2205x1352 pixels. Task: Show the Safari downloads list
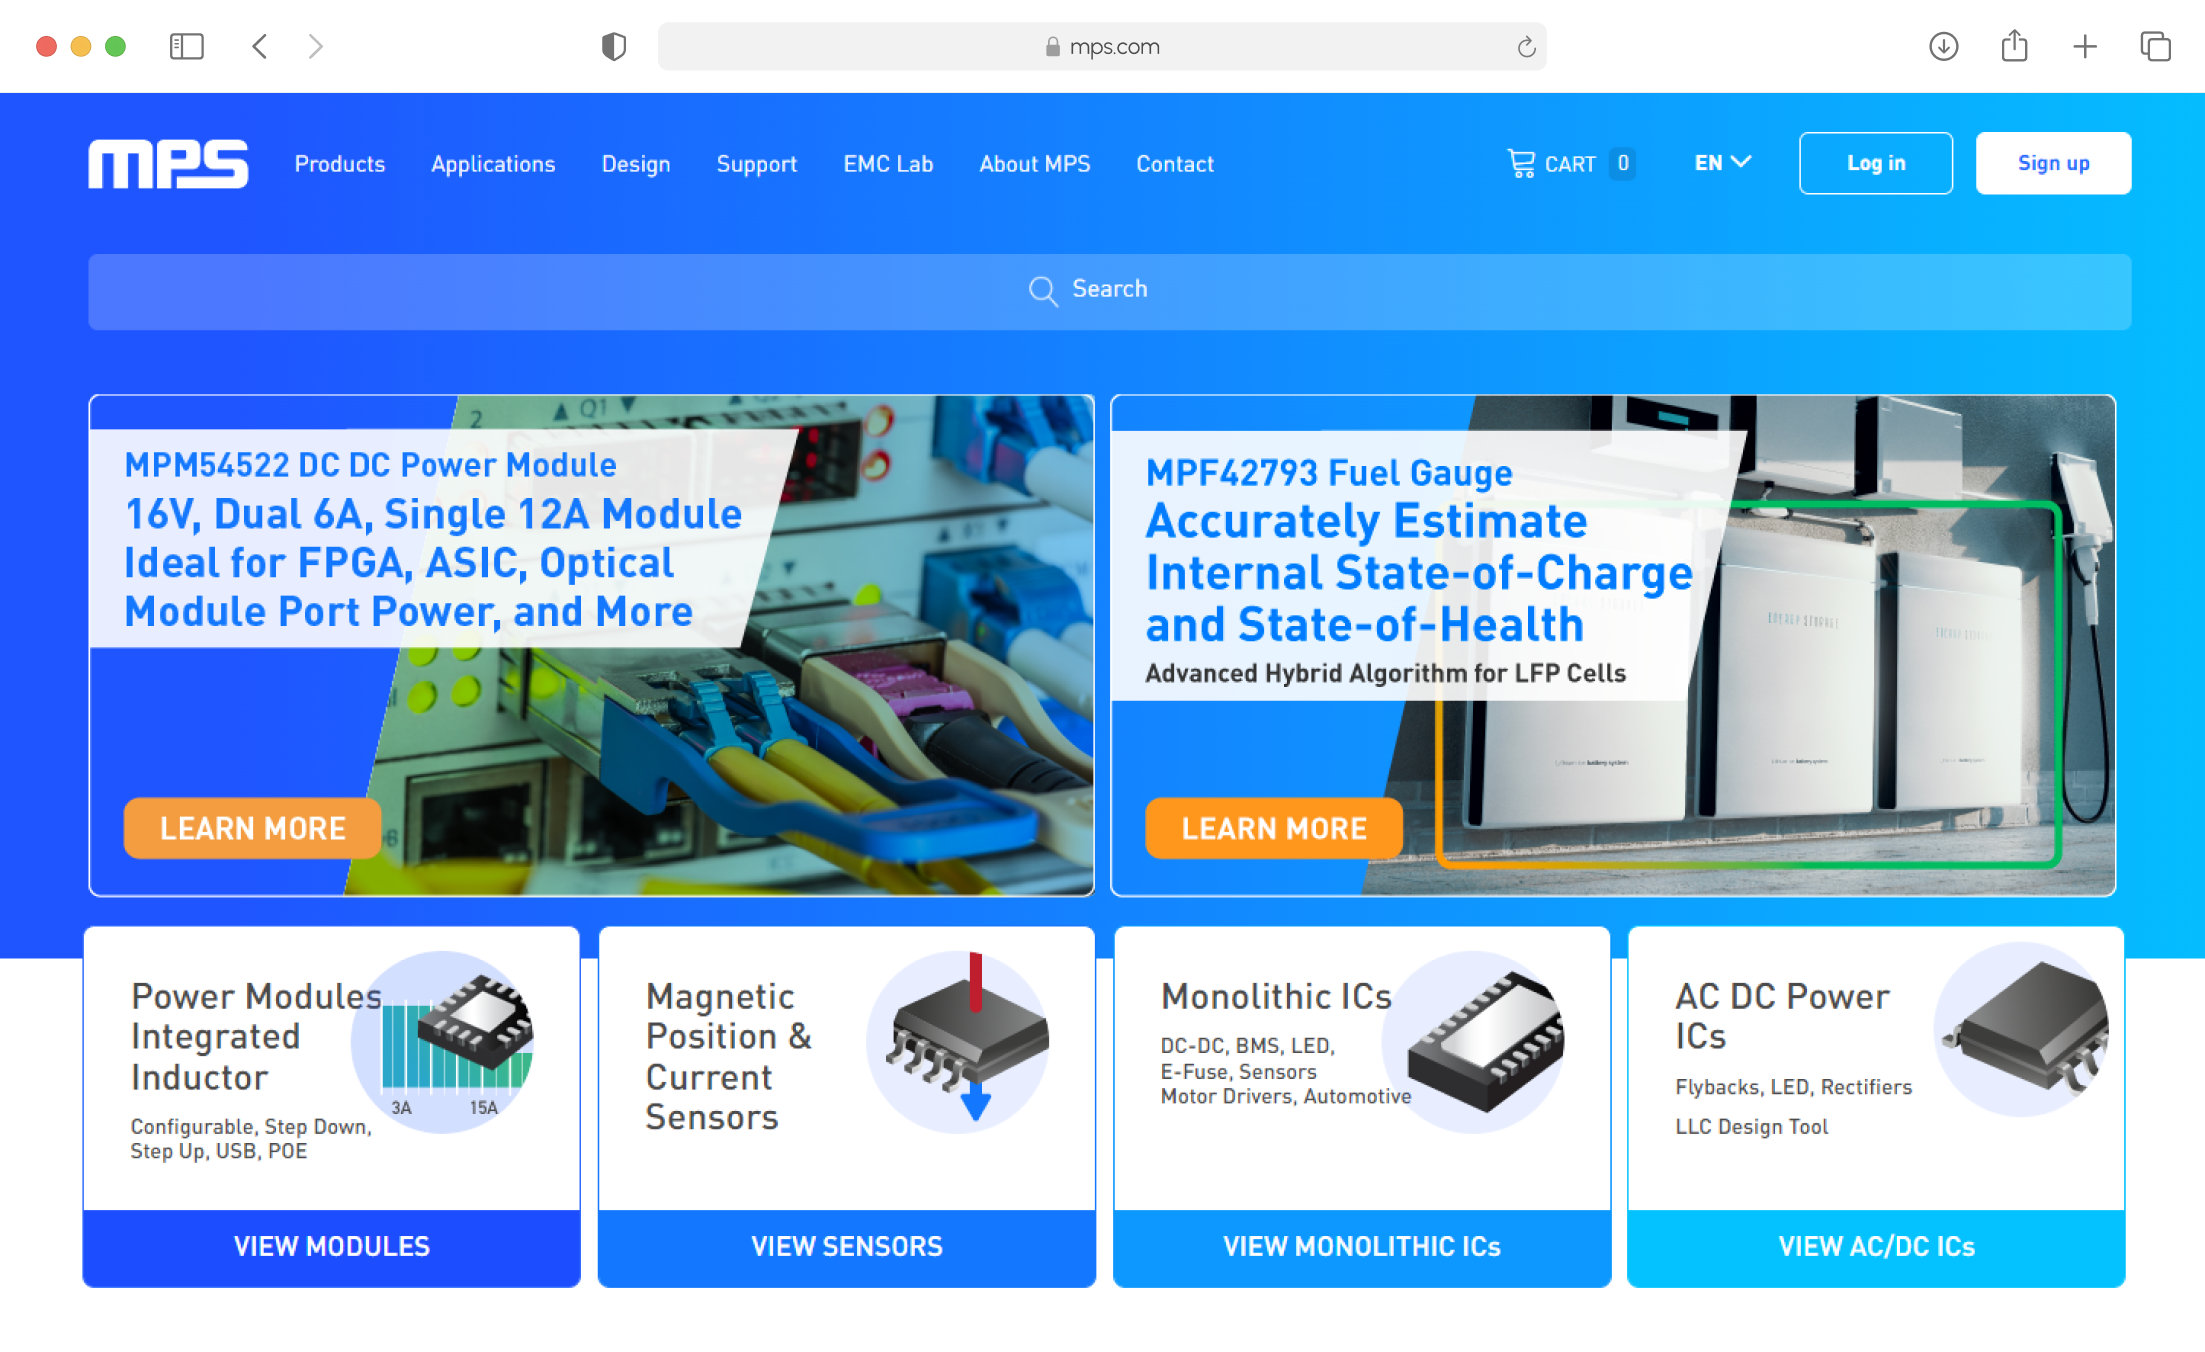coord(1943,46)
